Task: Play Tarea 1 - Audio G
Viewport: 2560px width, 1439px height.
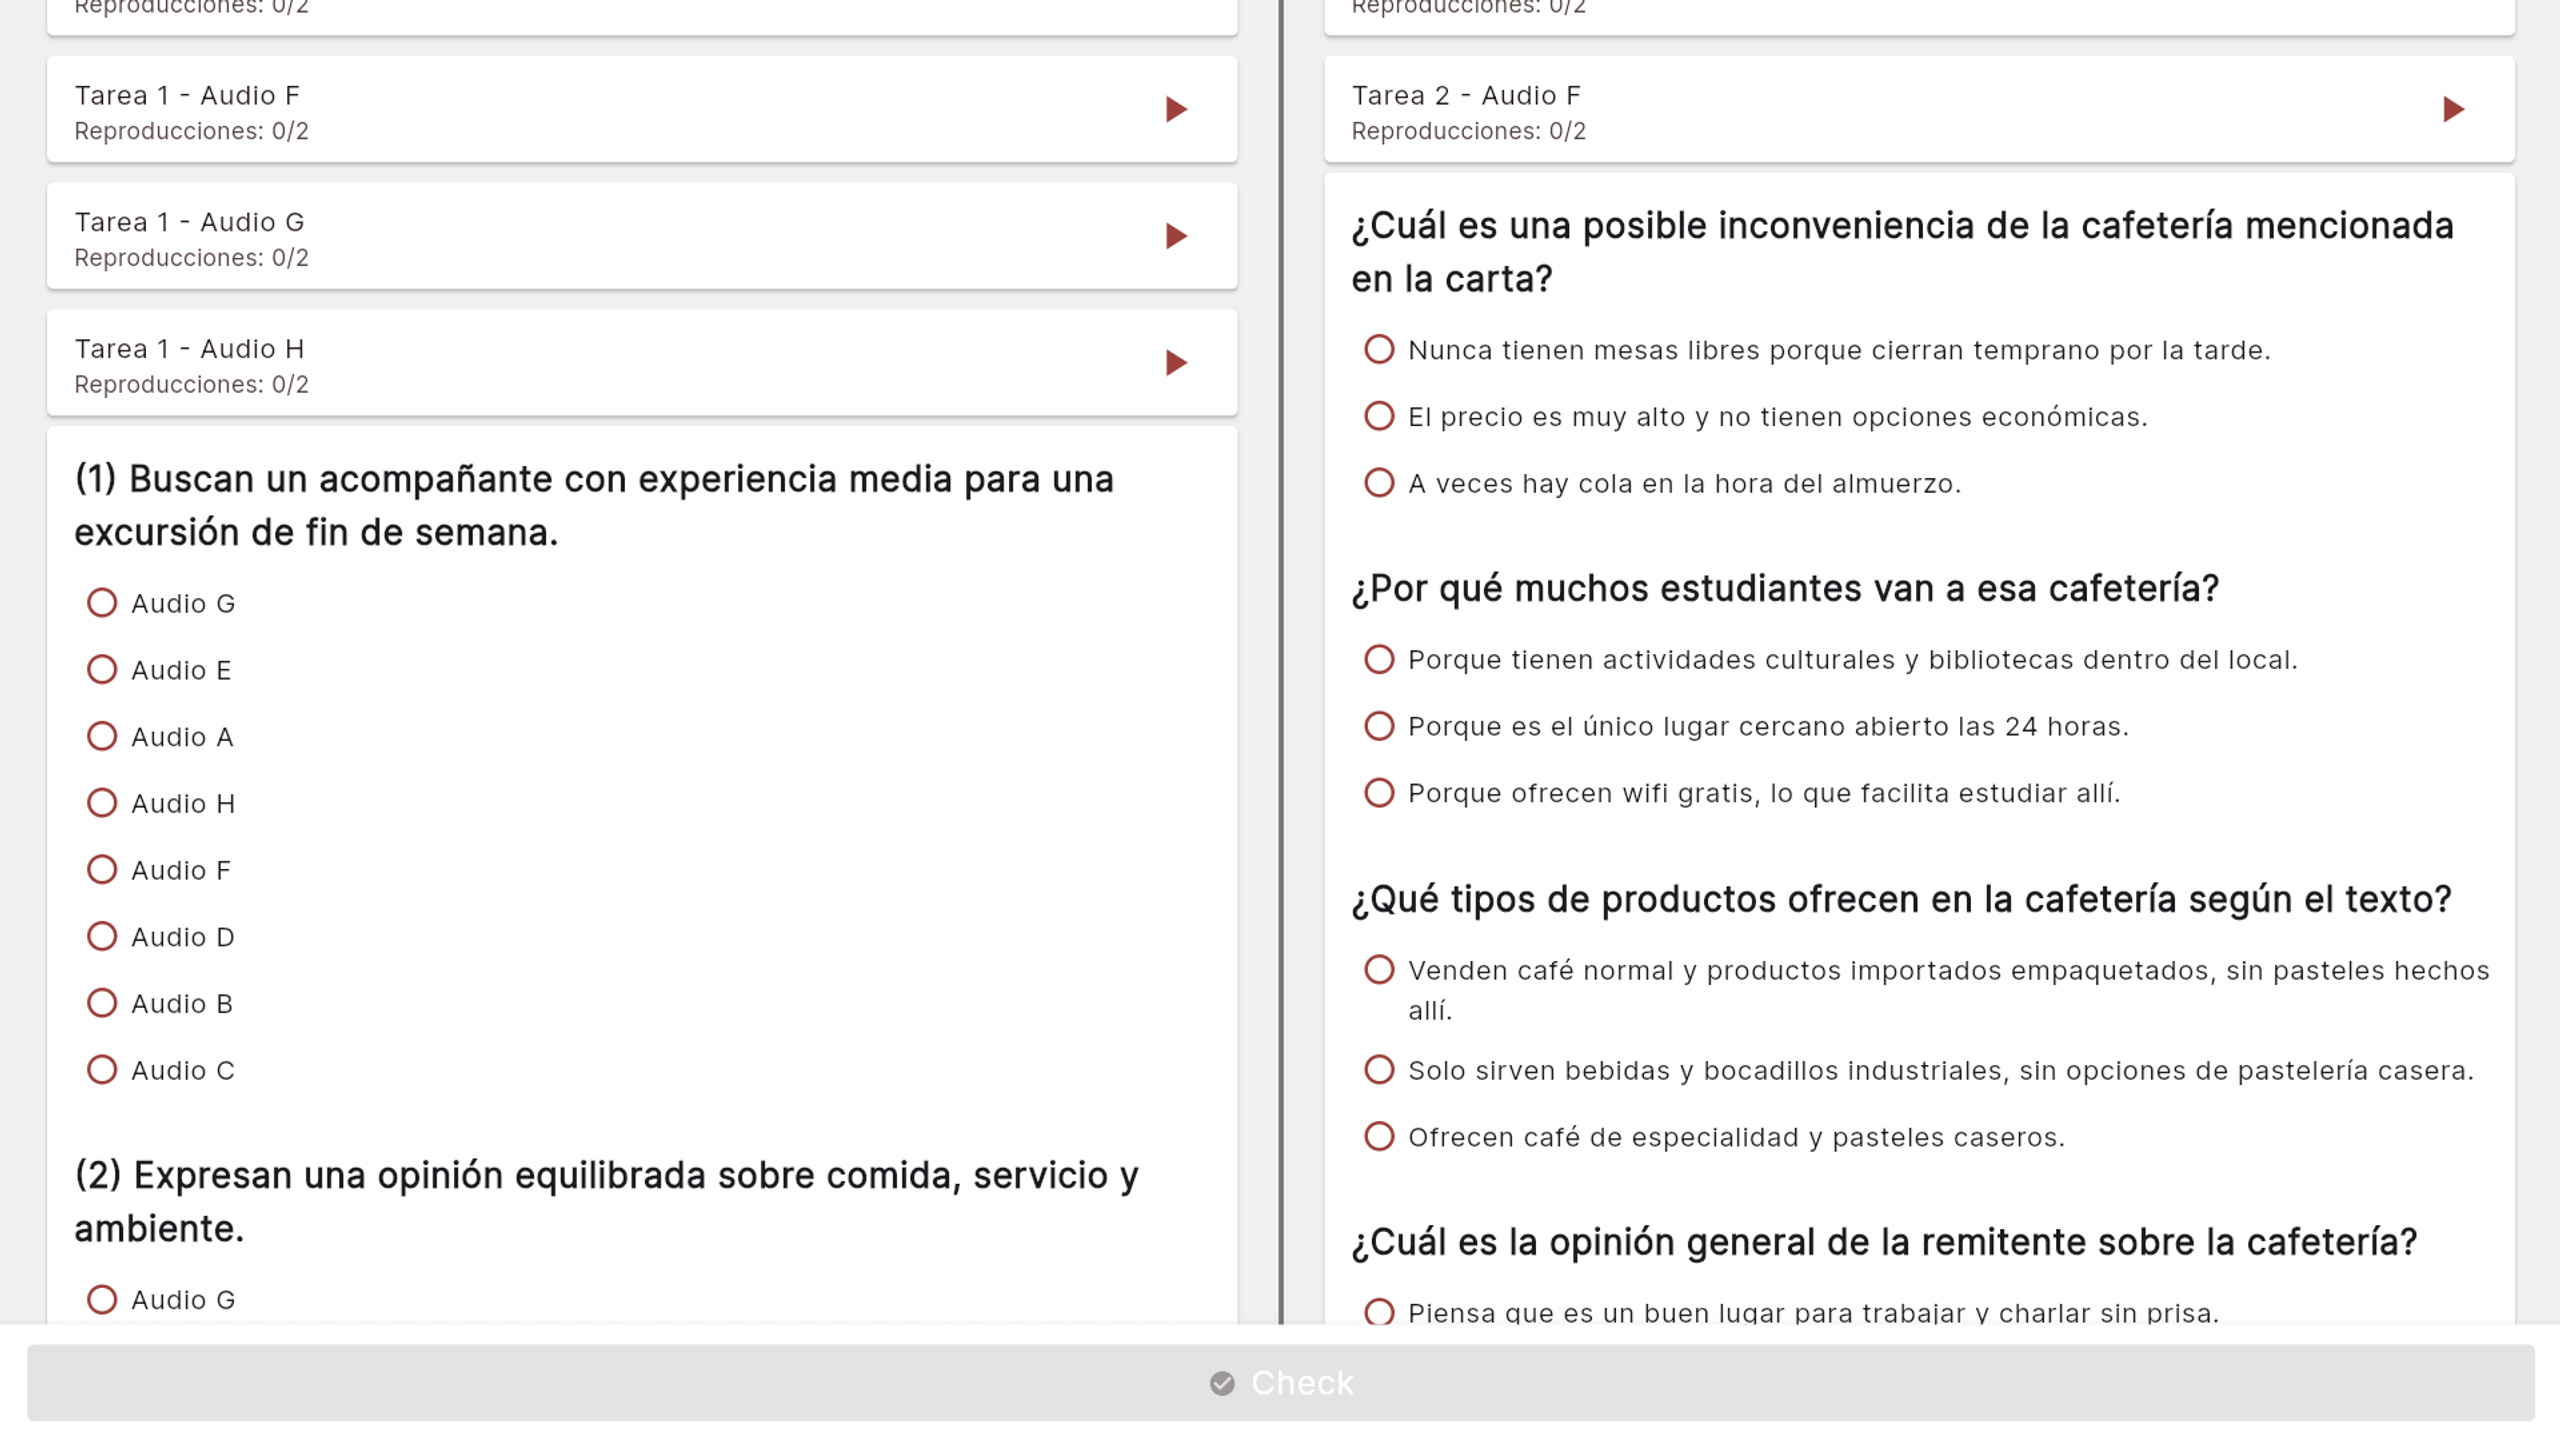Action: [x=1176, y=236]
